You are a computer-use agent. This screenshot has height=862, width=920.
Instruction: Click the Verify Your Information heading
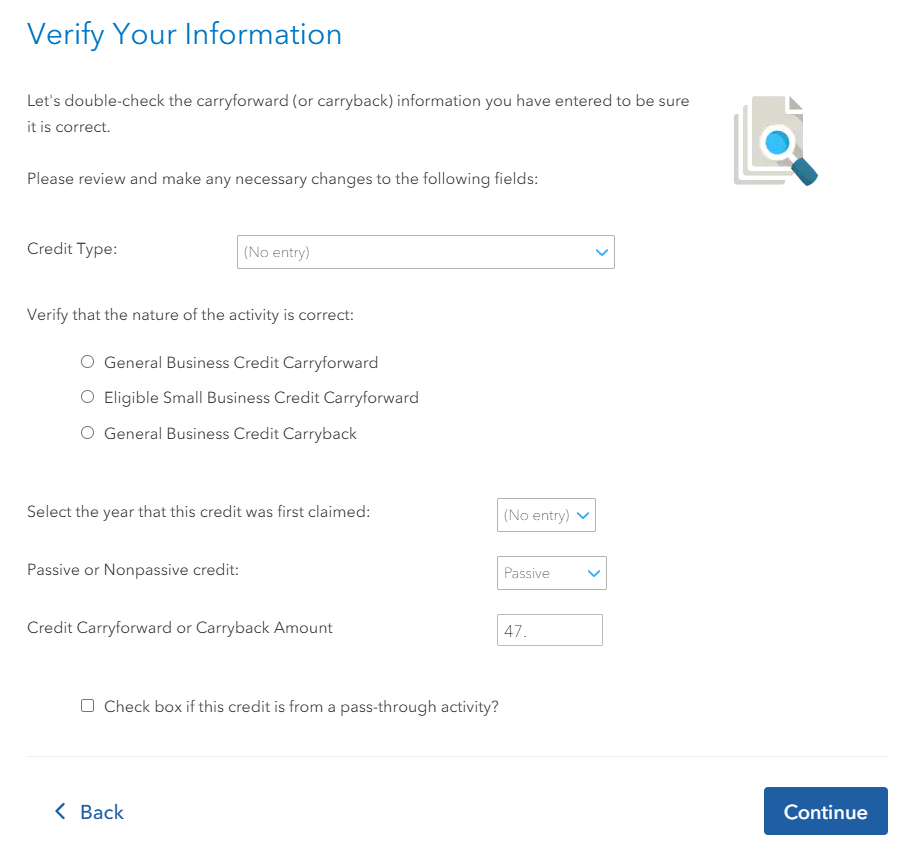[184, 34]
